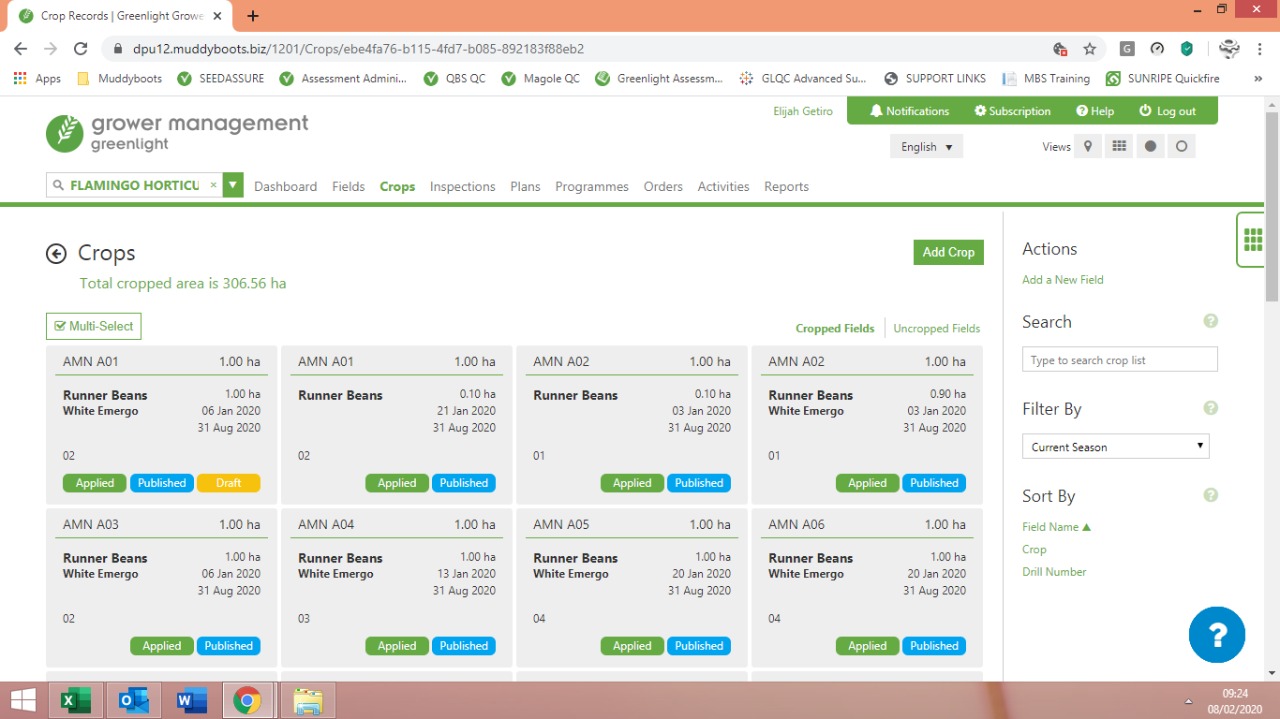Open the Inspections menu item

462,187
